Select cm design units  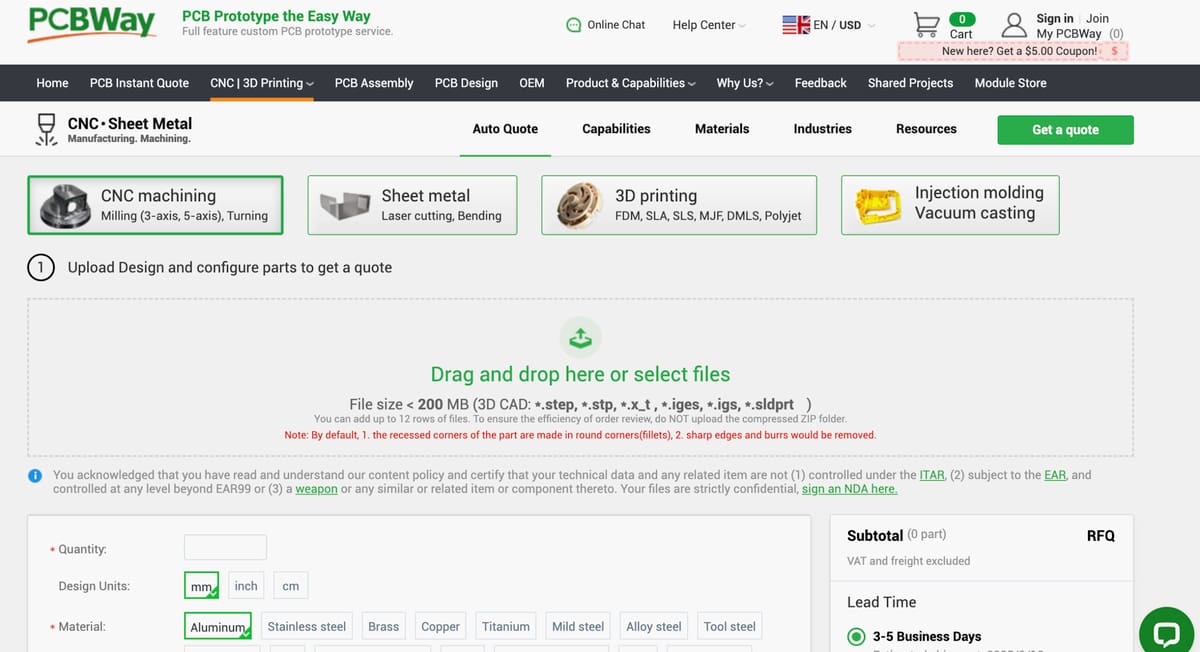[291, 586]
